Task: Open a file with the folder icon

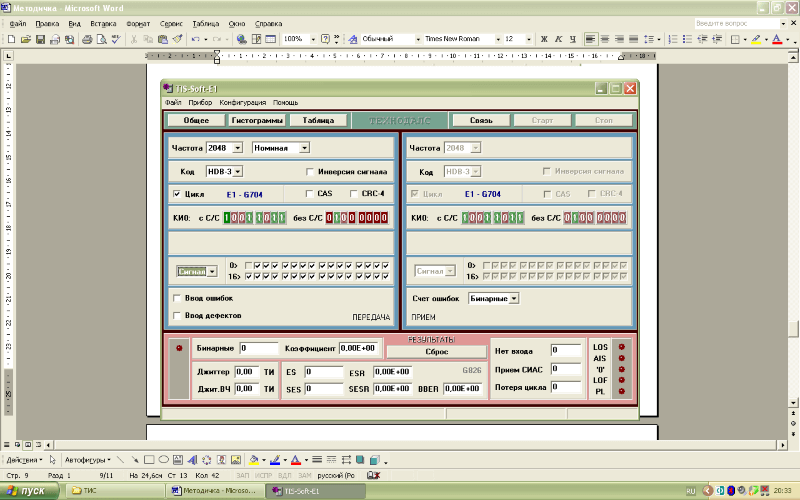Action: point(26,39)
